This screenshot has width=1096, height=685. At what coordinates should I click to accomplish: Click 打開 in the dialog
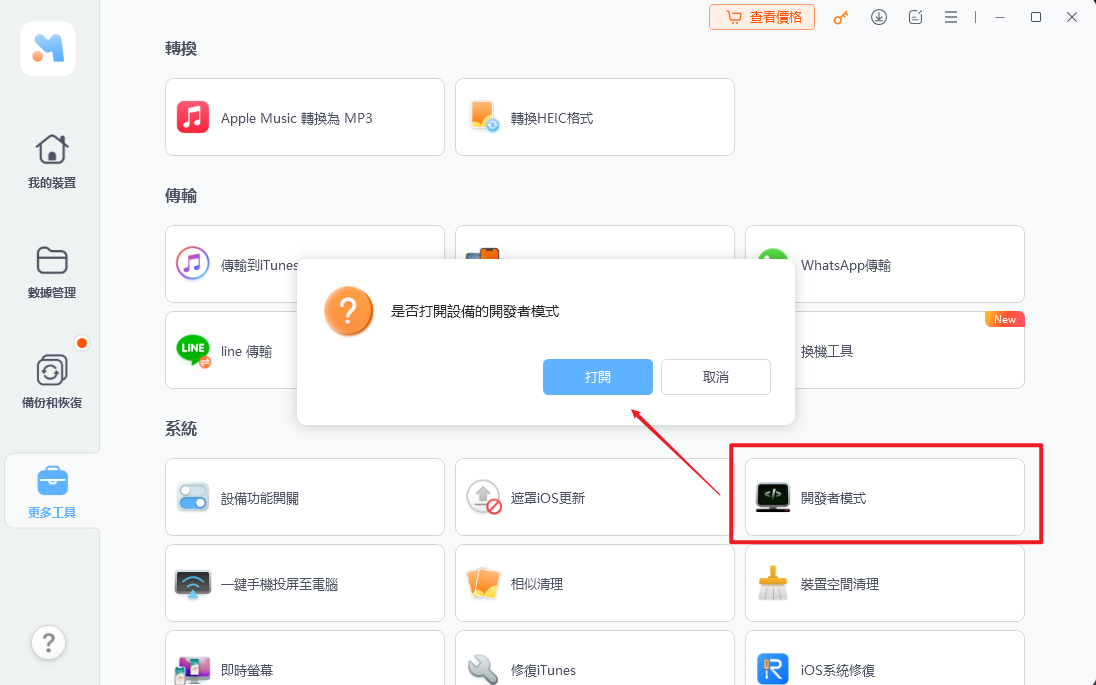pyautogui.click(x=598, y=377)
